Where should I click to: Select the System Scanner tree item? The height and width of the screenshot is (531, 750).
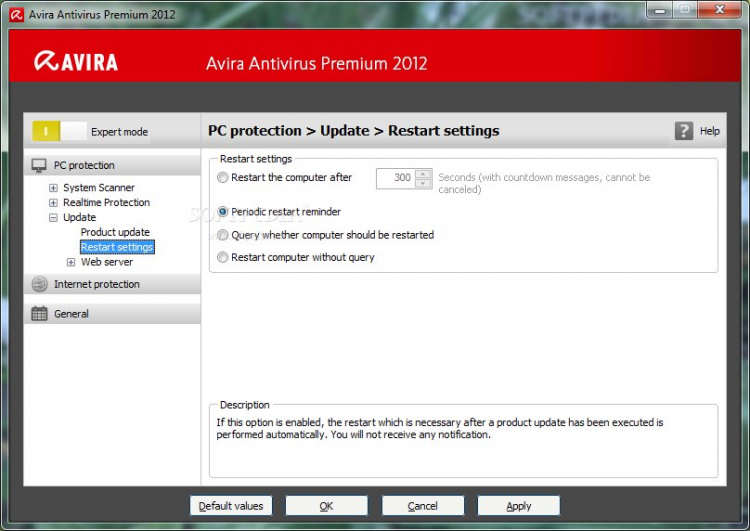99,188
